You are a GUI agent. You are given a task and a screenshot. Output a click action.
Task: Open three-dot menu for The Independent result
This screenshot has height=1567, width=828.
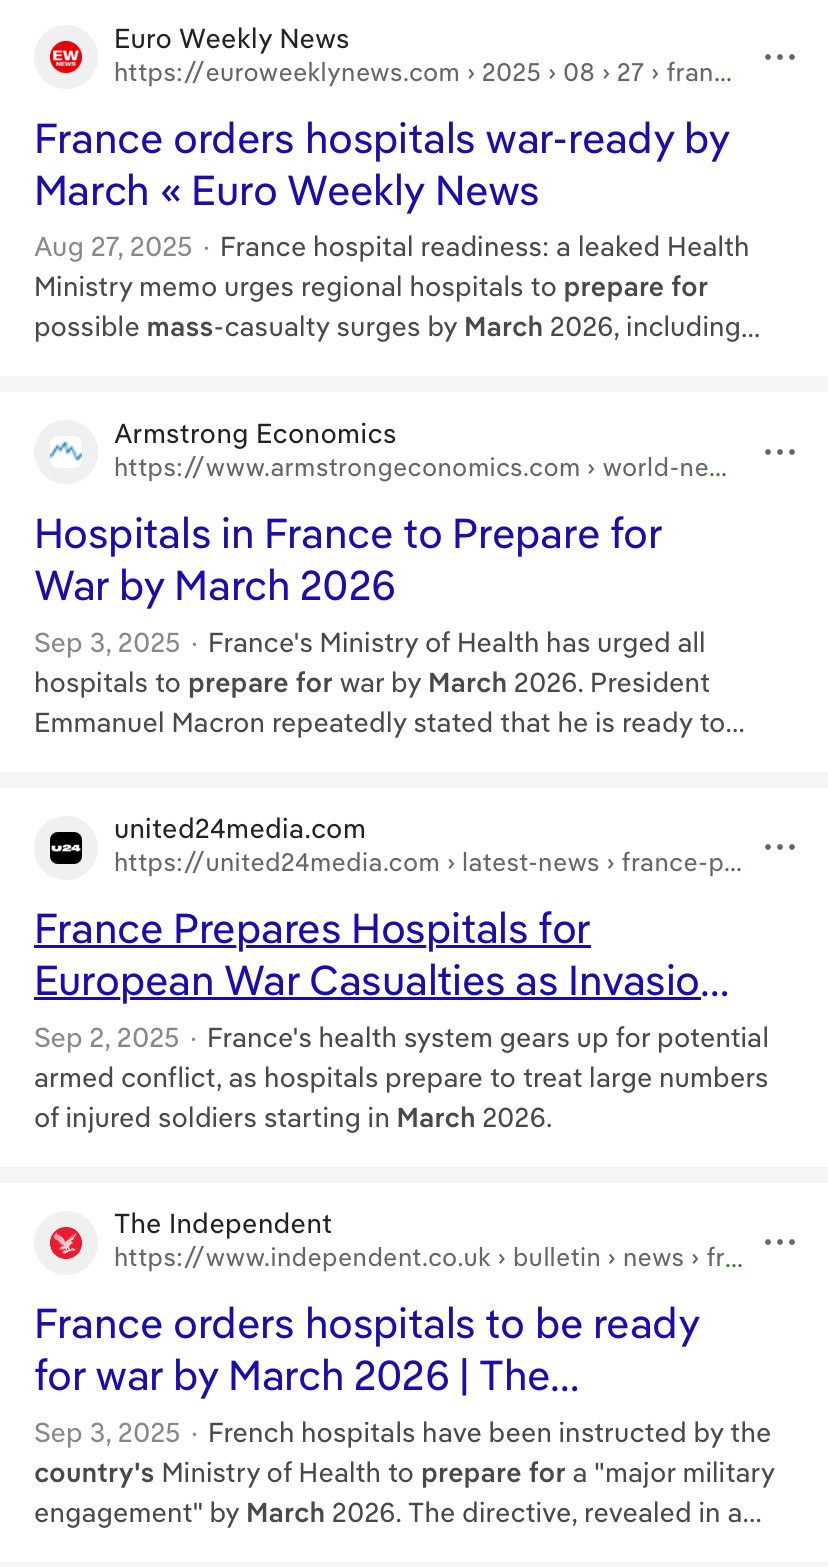[779, 1242]
